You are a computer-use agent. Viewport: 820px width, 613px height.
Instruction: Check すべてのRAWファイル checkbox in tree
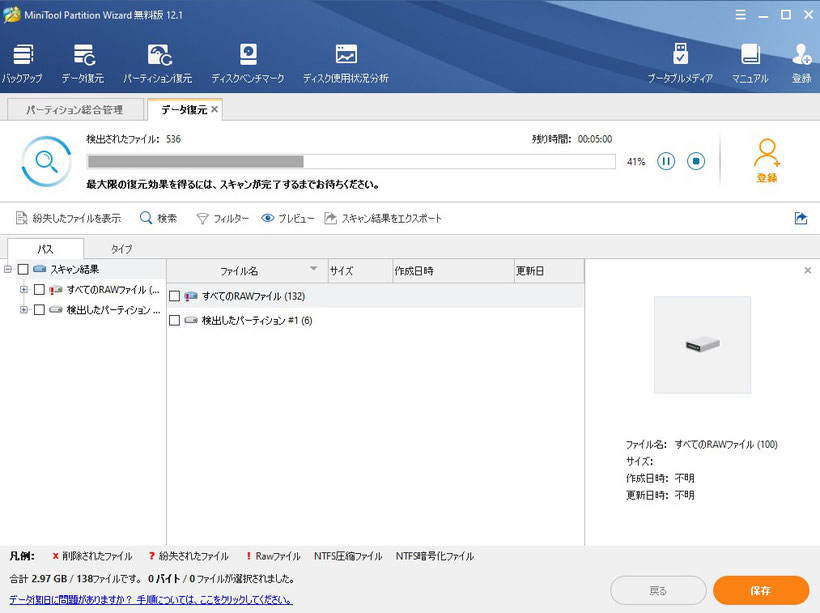tap(39, 290)
